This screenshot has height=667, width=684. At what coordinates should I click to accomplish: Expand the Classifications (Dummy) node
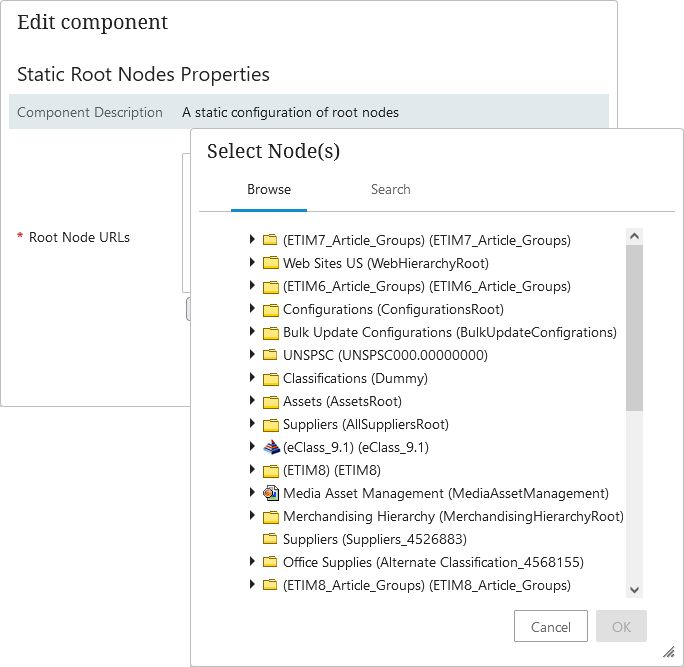point(253,378)
